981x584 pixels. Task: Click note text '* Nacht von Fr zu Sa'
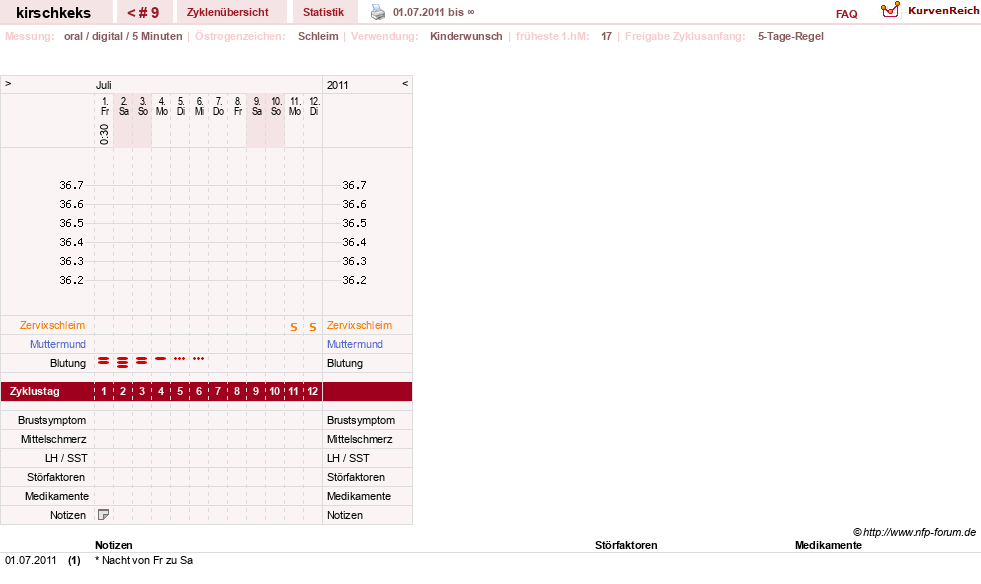[144, 560]
